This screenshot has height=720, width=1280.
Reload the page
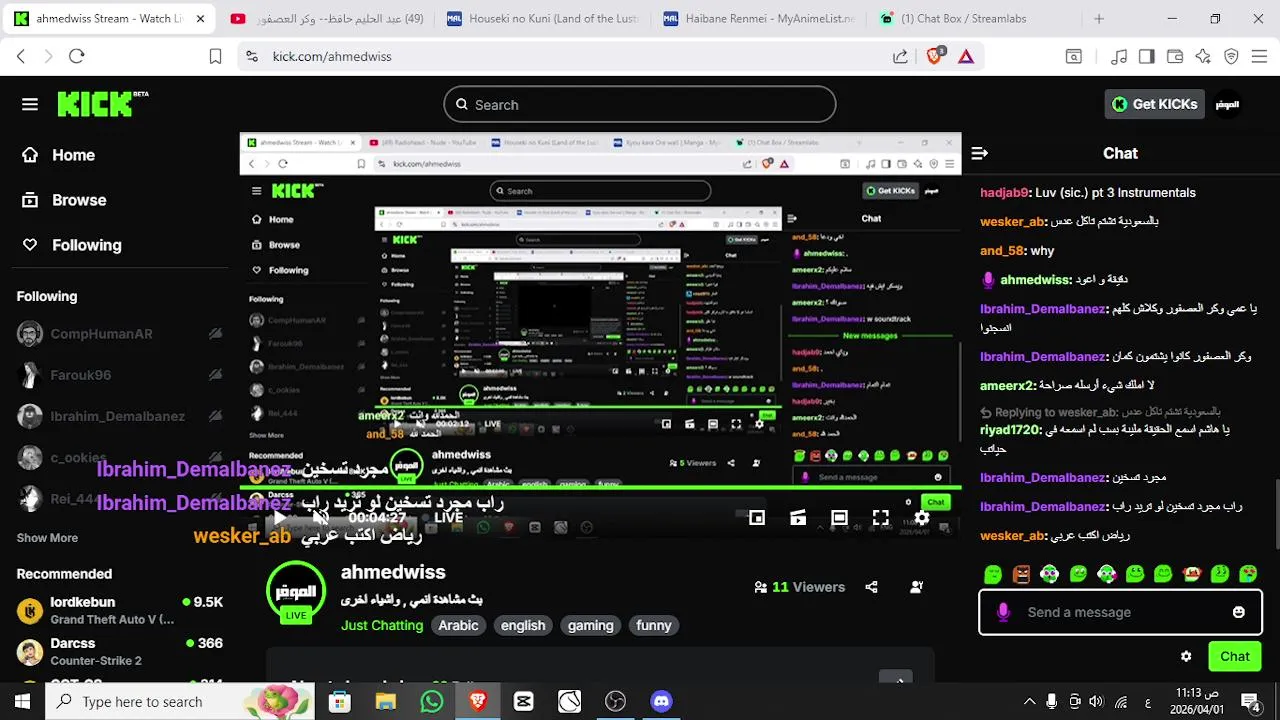[x=77, y=57]
